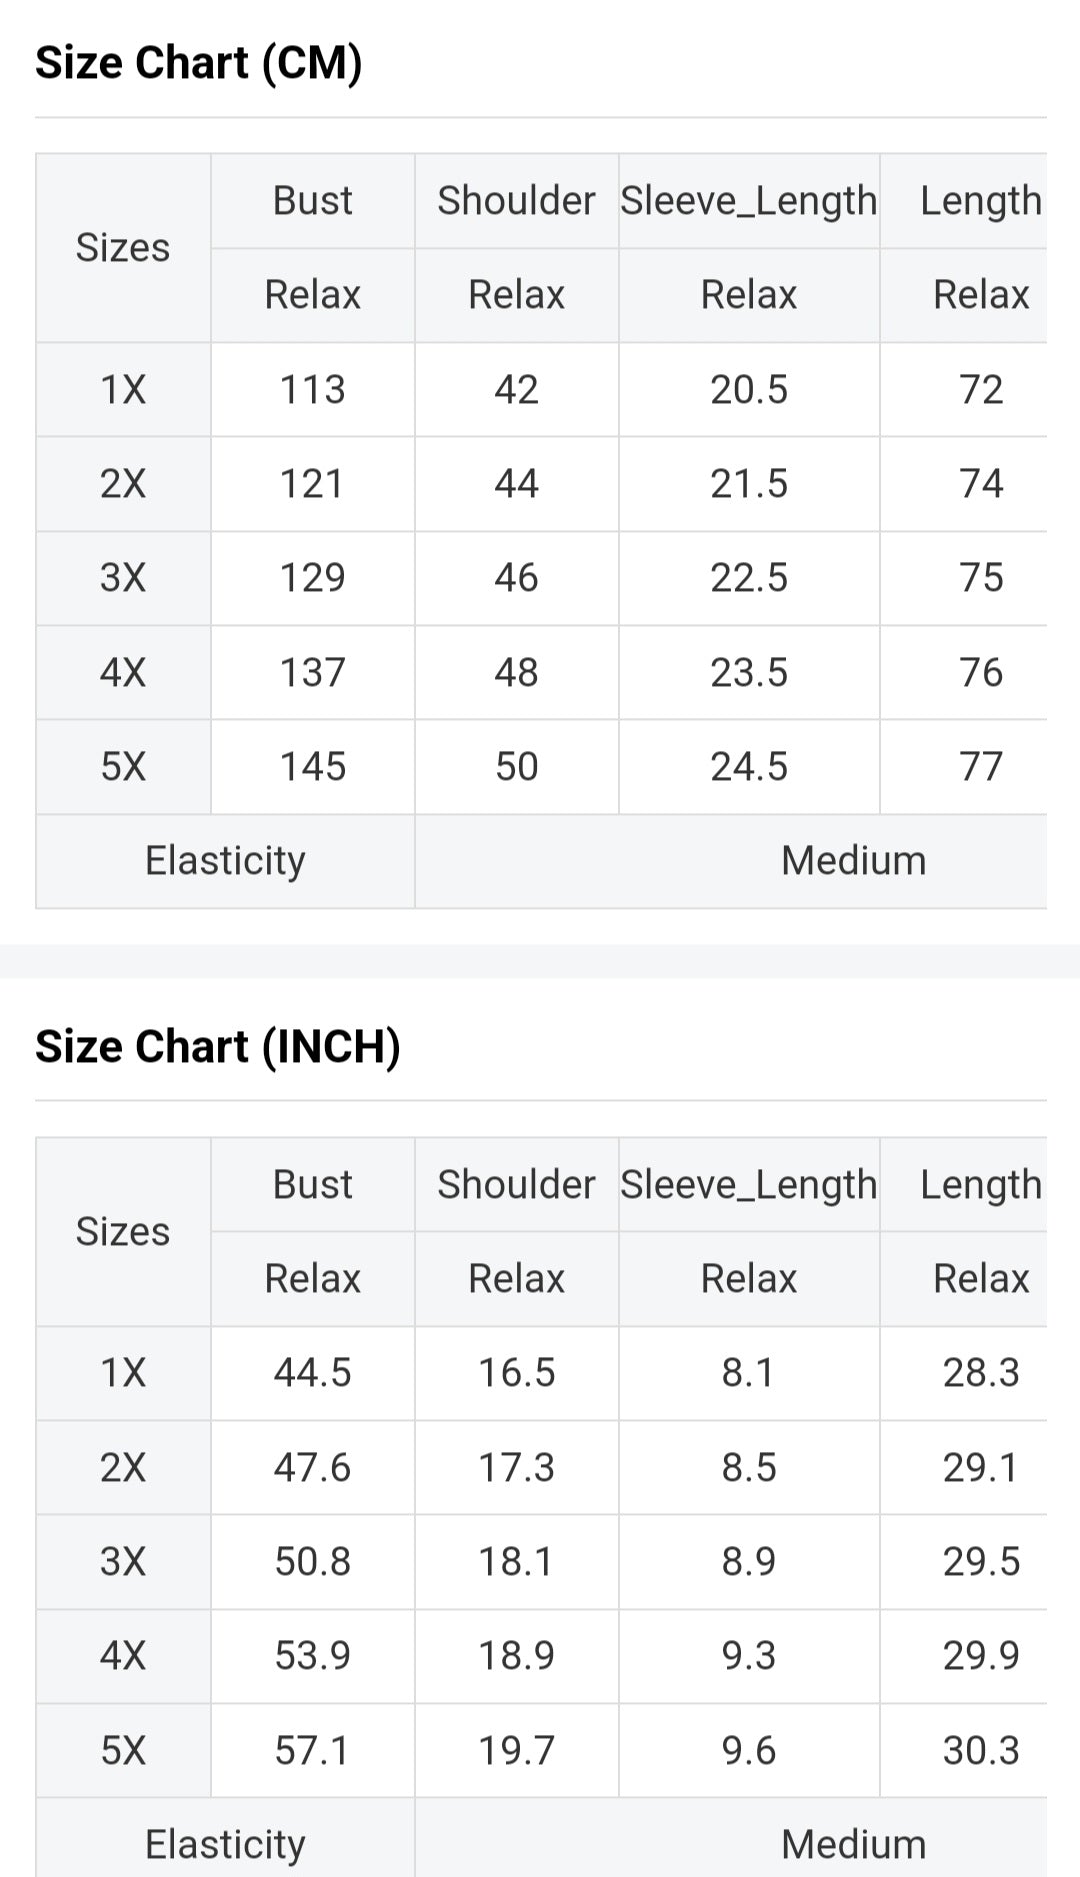The width and height of the screenshot is (1080, 1877).
Task: Click the Size Chart (INCH) heading
Action: point(217,1047)
